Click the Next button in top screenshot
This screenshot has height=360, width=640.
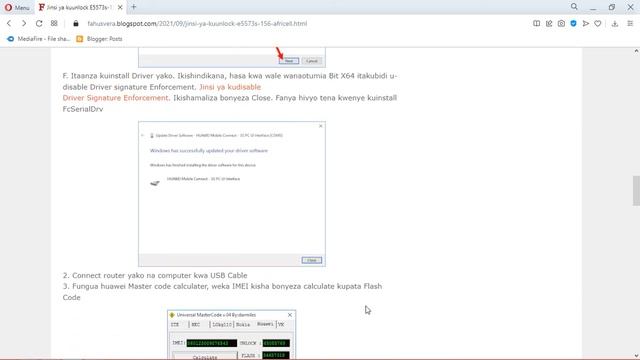[289, 61]
